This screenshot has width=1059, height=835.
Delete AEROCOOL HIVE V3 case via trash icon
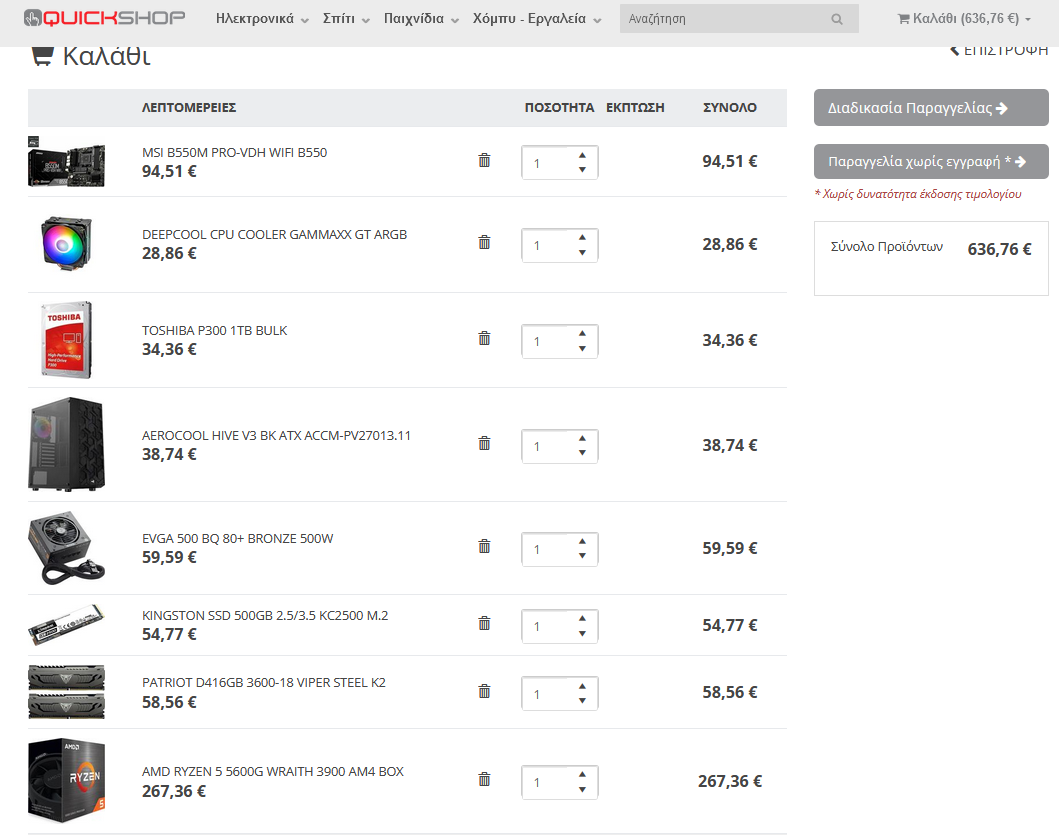(484, 443)
